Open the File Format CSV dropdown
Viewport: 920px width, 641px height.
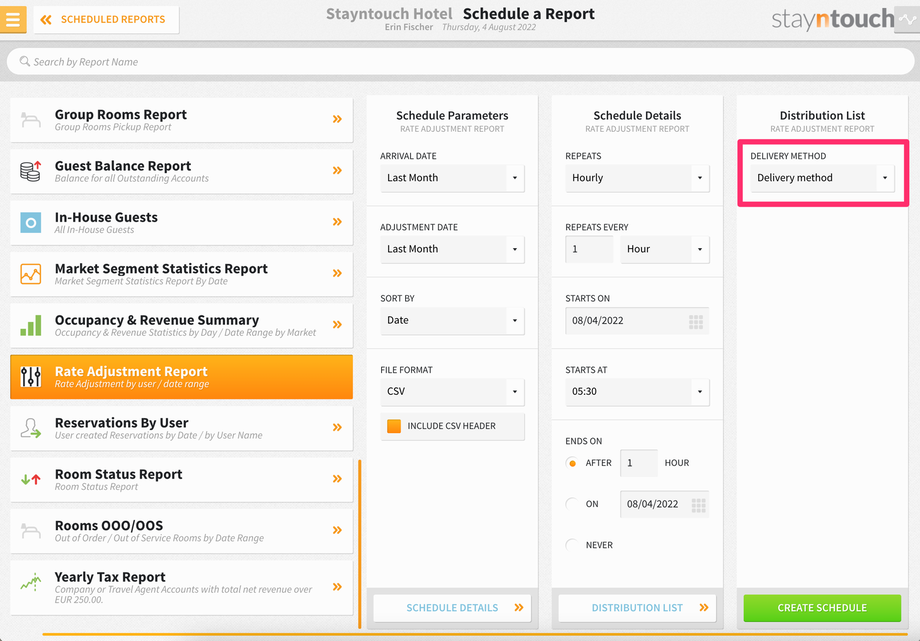pos(452,392)
